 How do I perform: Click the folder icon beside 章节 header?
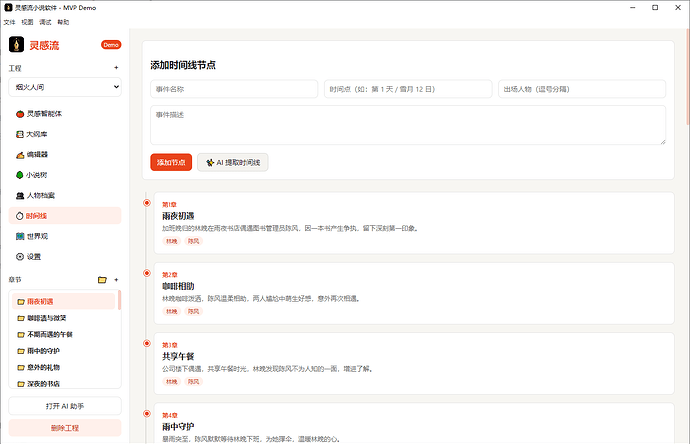[102, 280]
